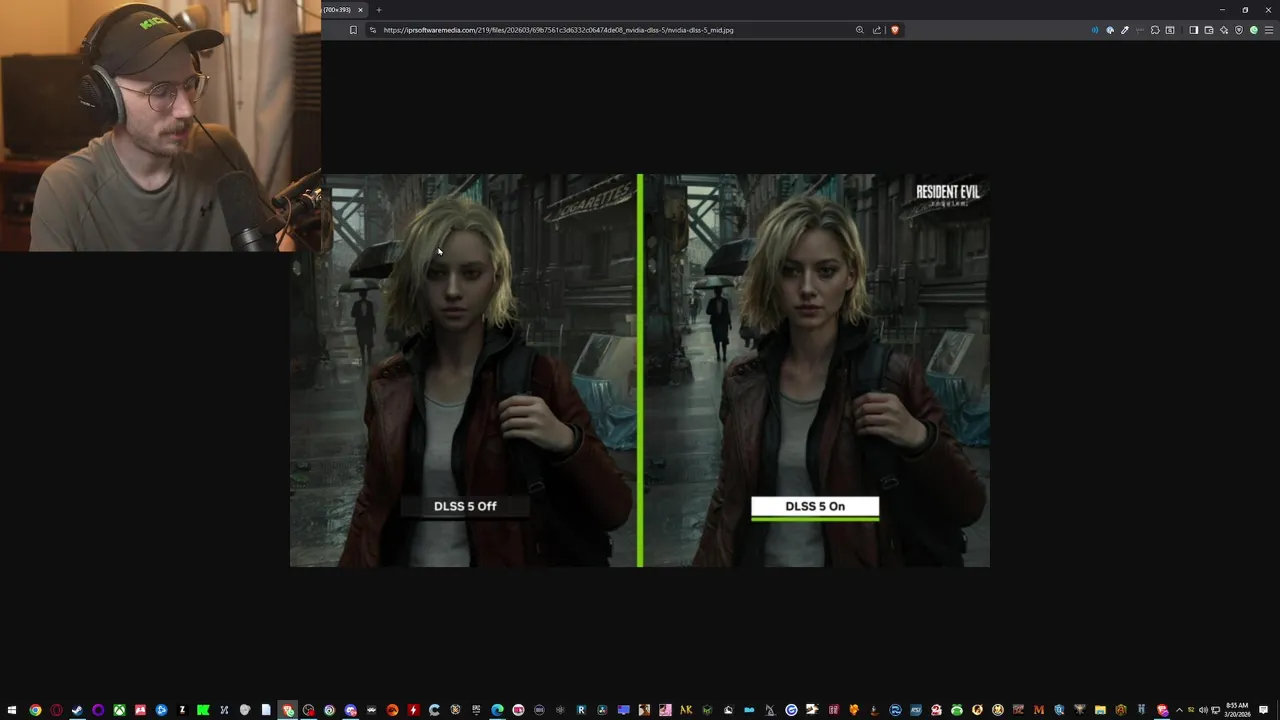Open Opera GX from the taskbar
The image size is (1280, 720).
click(x=56, y=710)
